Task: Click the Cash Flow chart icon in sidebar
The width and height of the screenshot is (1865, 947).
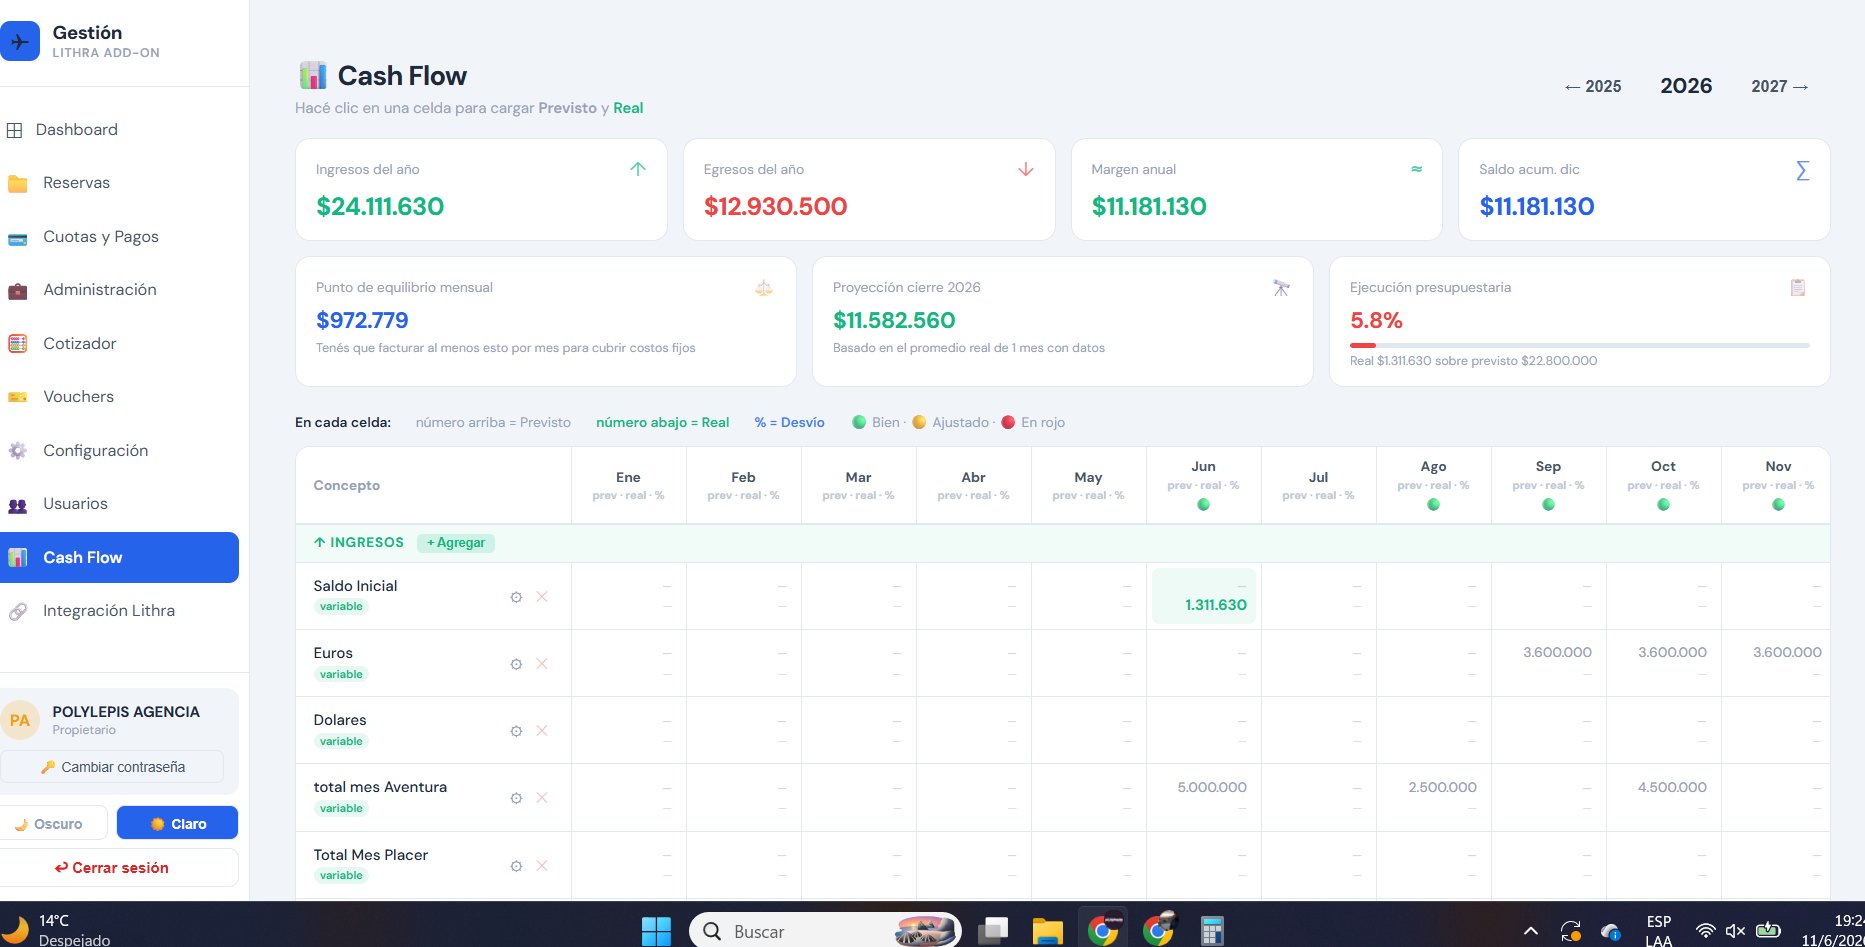Action: coord(17,558)
